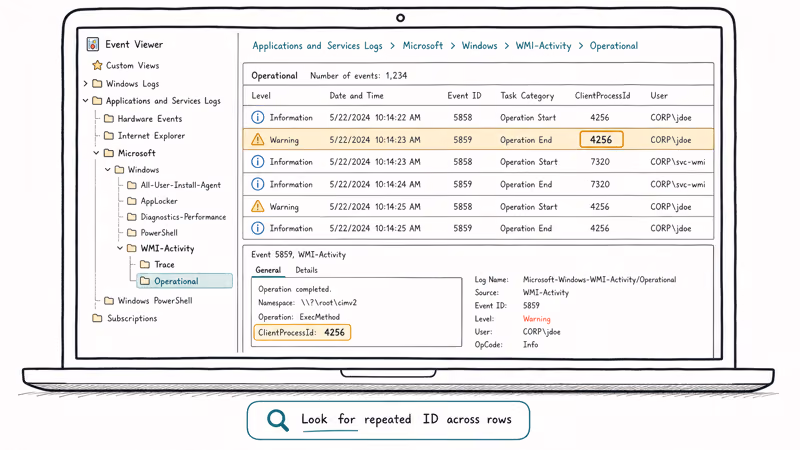Sort by the ClientProcessId column header
This screenshot has width=800, height=450.
pos(603,95)
